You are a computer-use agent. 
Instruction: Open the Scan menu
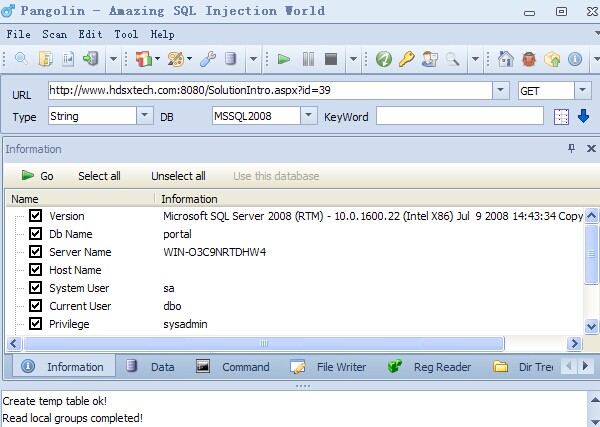coord(55,34)
